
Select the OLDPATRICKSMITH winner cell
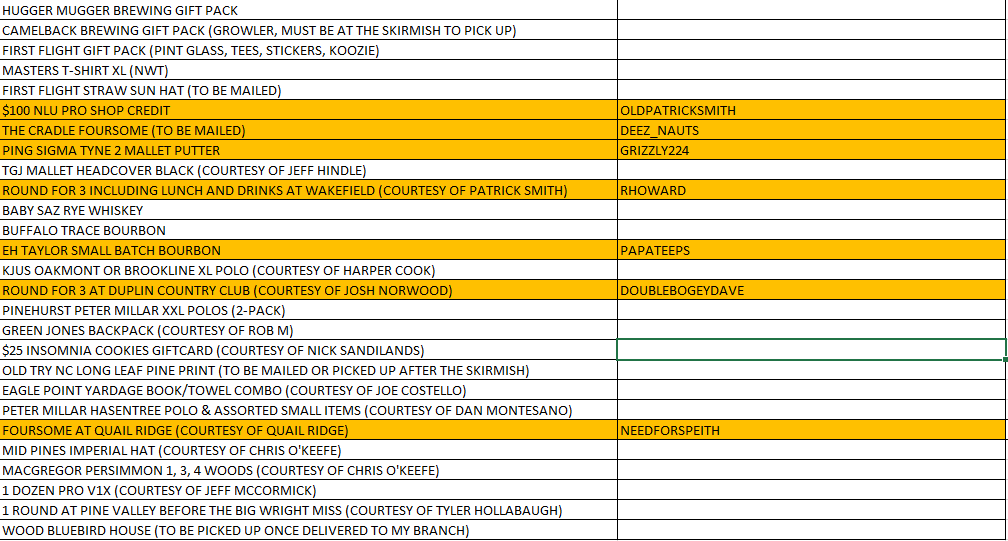point(811,110)
